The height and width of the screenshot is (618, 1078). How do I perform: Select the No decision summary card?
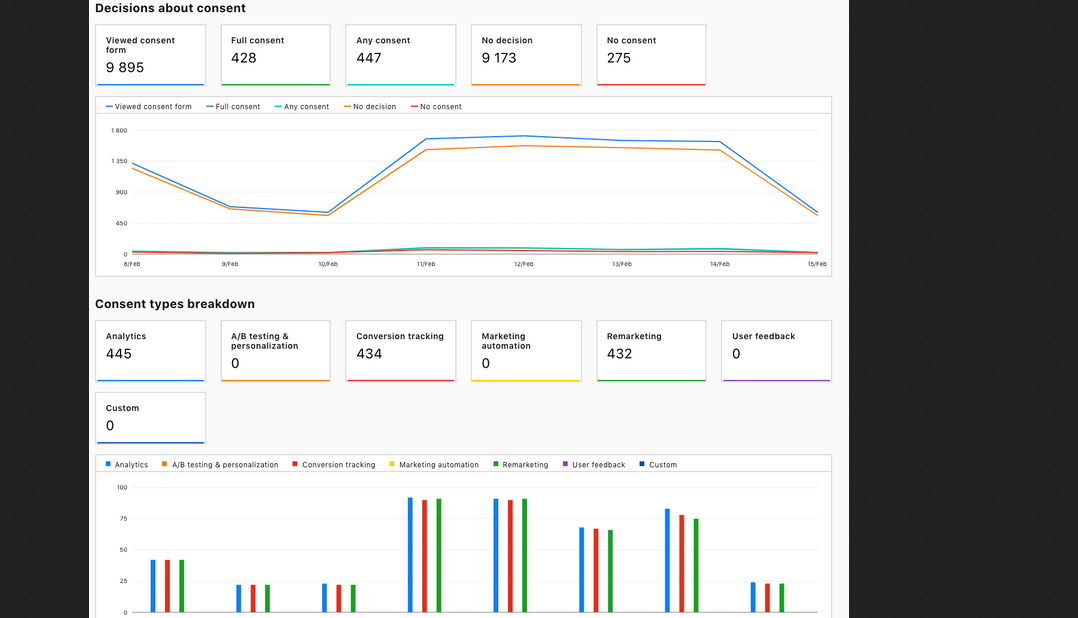[x=526, y=55]
